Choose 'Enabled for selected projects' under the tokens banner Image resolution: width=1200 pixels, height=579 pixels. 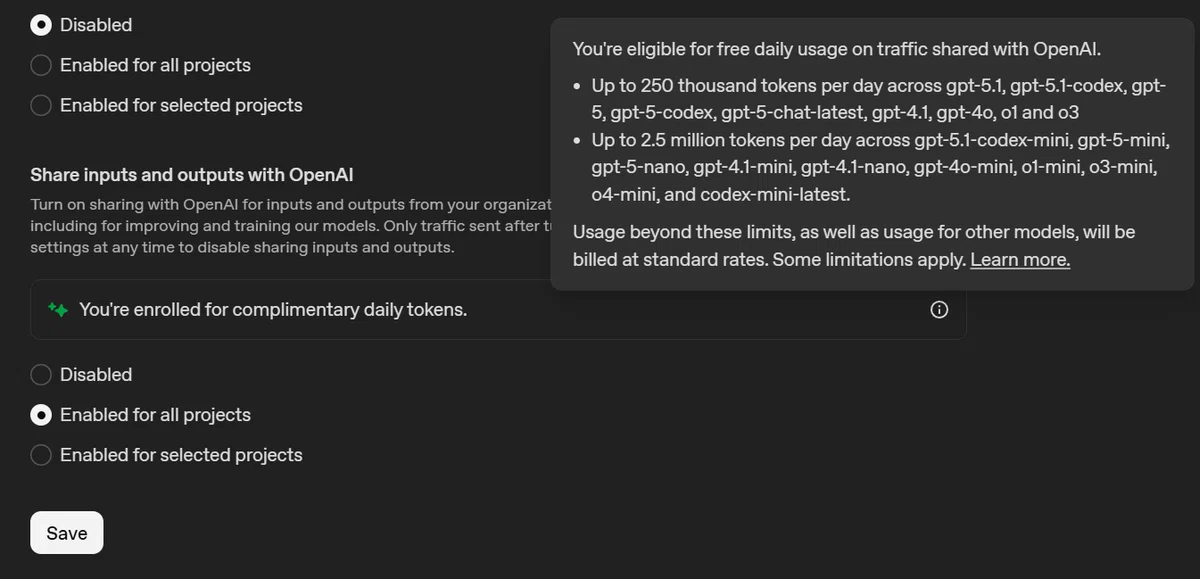[41, 455]
